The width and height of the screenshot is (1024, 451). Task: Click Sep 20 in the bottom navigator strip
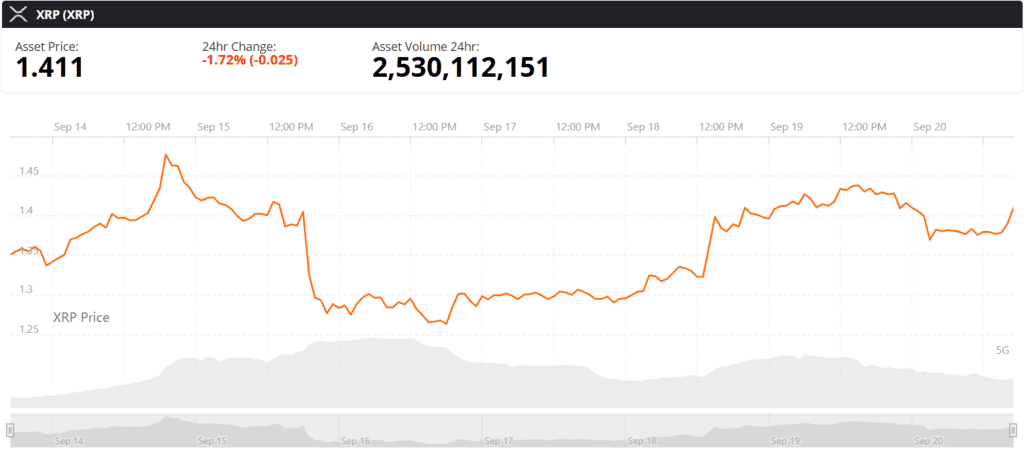(x=929, y=441)
